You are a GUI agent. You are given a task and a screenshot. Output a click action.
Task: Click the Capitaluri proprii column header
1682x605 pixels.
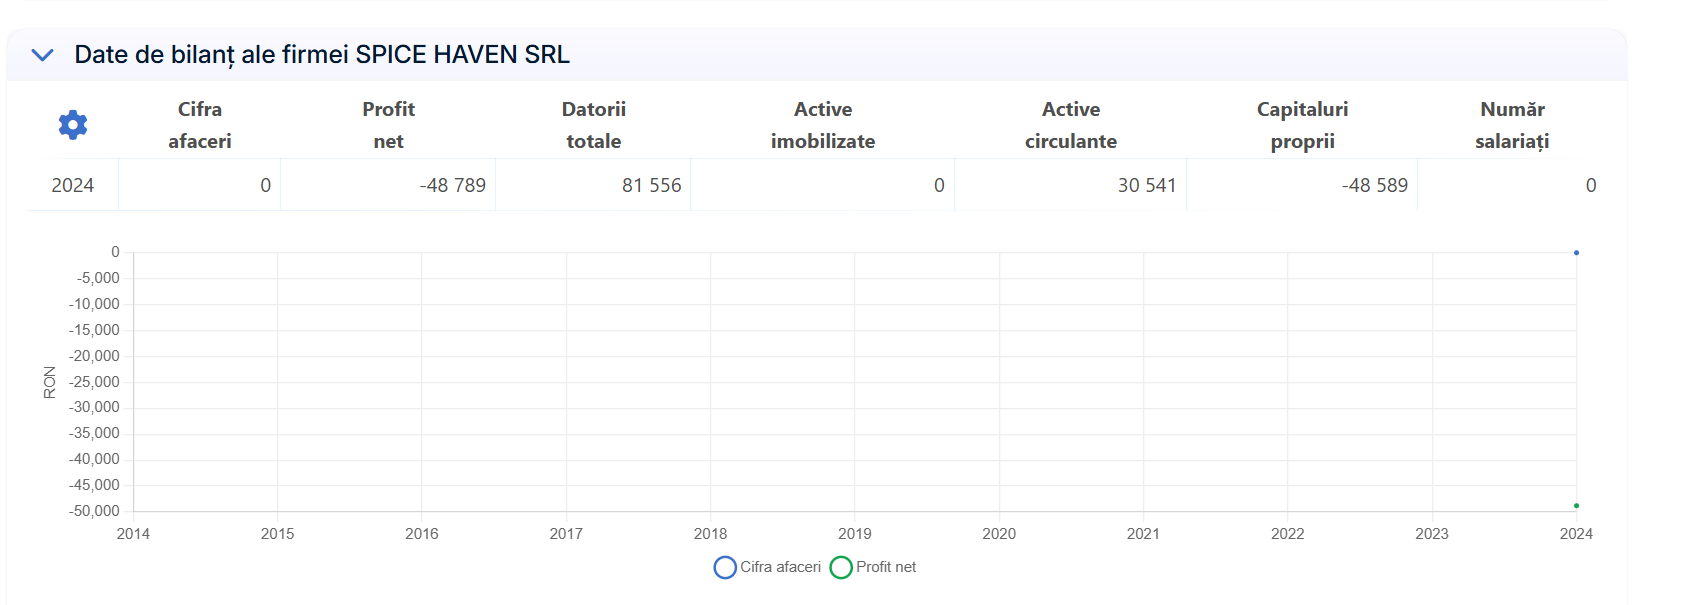(x=1302, y=125)
